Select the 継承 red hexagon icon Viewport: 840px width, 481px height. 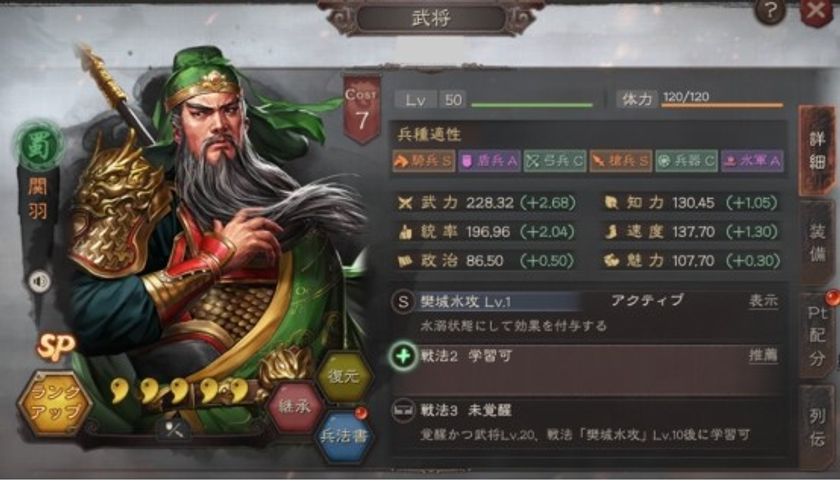pyautogui.click(x=295, y=407)
